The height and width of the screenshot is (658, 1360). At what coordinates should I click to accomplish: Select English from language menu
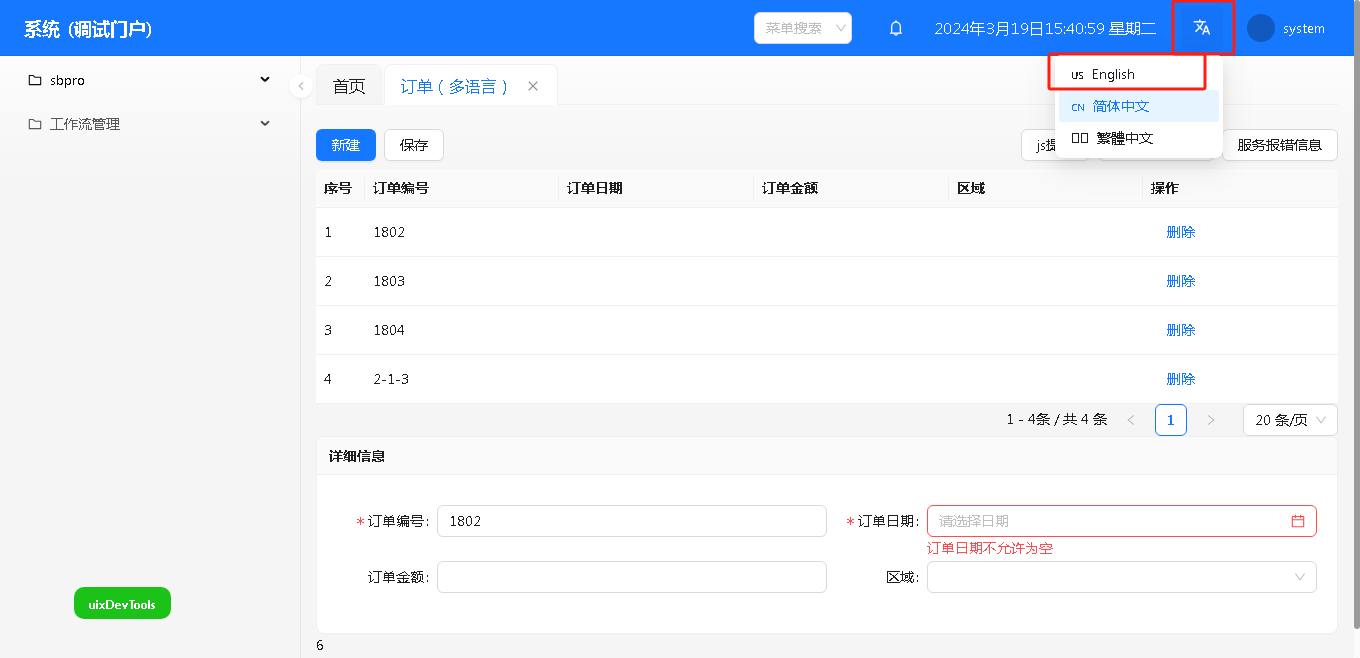coord(1113,74)
